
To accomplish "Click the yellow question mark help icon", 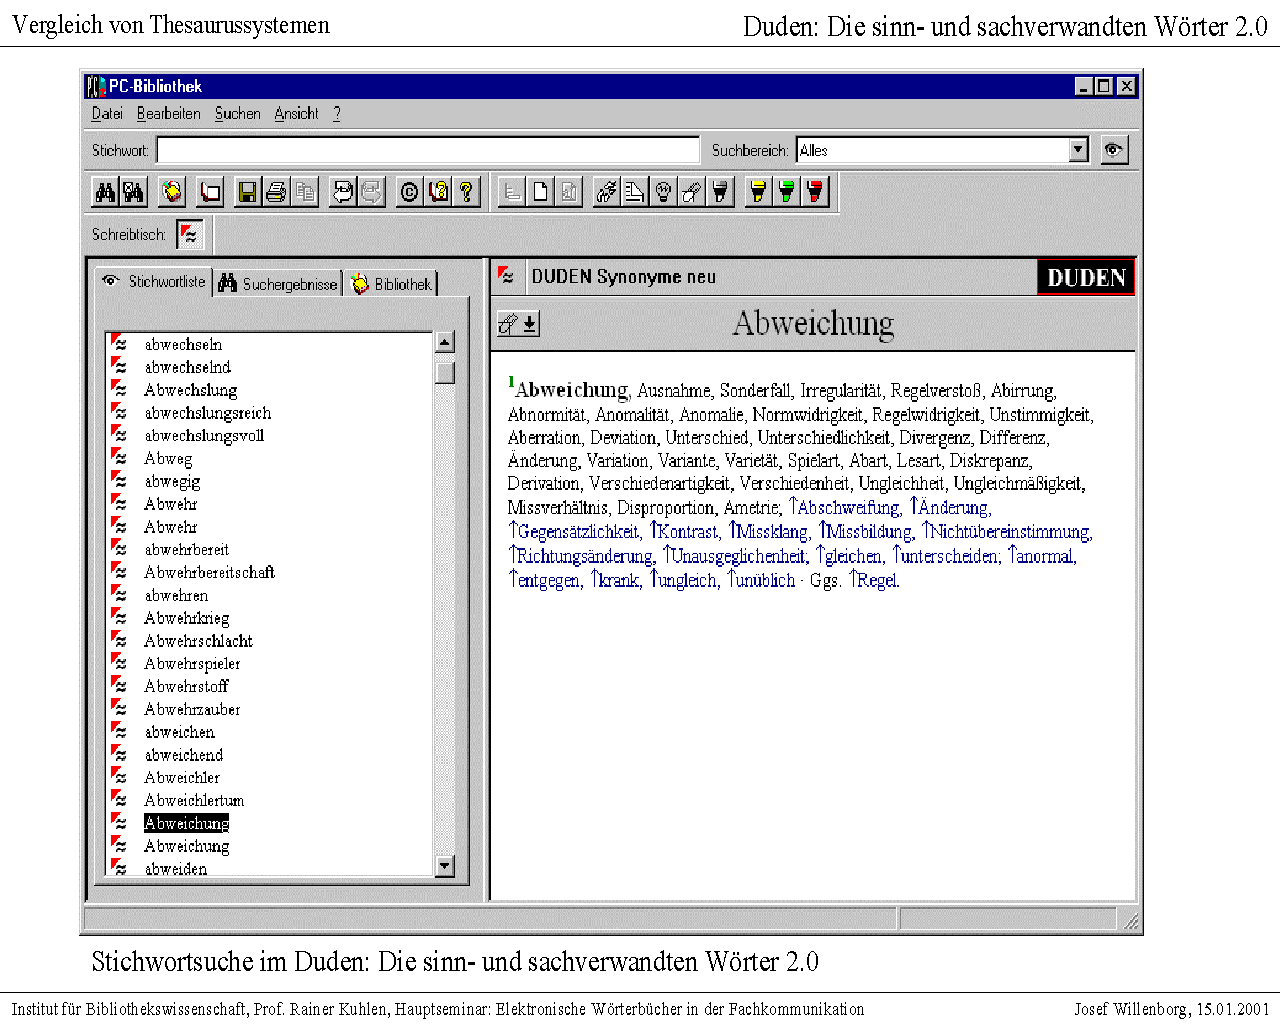I will (466, 191).
